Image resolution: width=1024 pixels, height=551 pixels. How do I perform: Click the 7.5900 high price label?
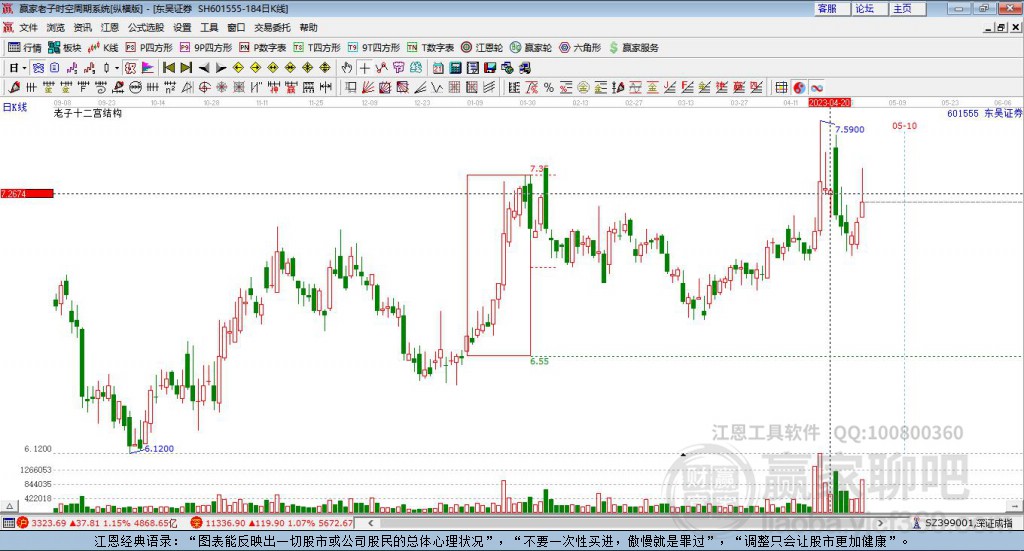(850, 130)
